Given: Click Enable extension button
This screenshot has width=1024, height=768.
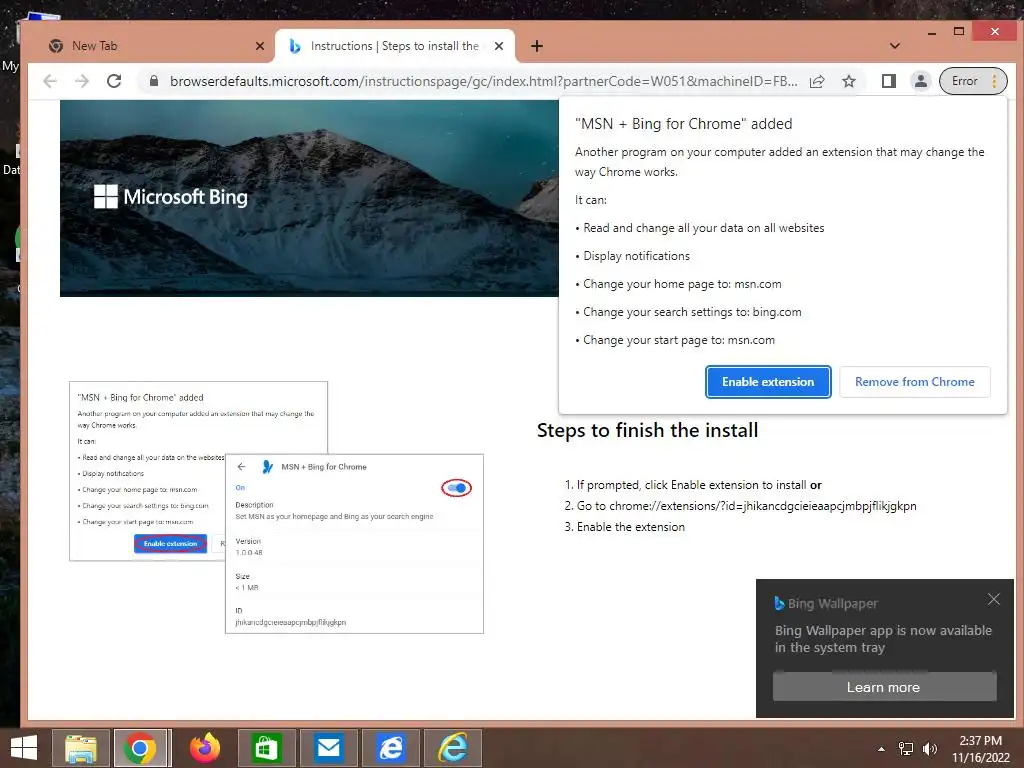Looking at the screenshot, I should coord(768,382).
